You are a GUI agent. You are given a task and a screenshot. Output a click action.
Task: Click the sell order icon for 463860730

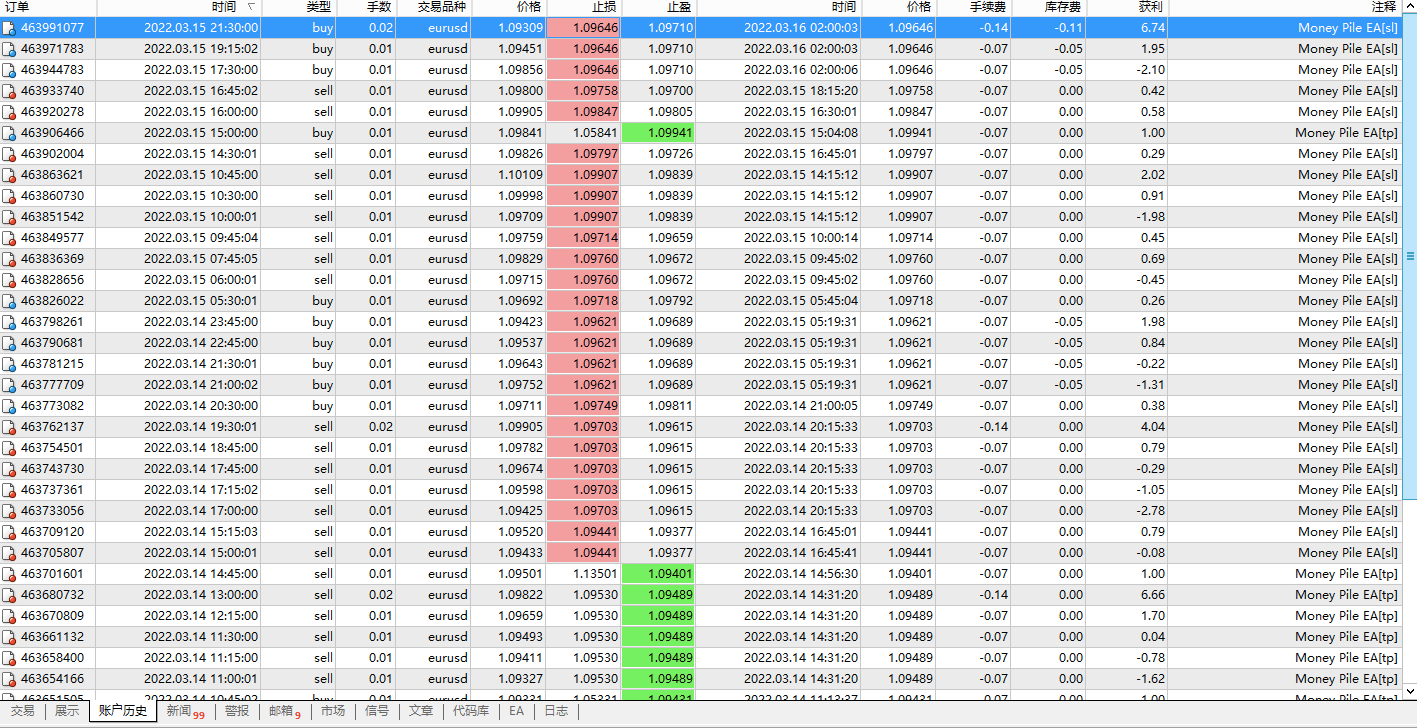tap(9, 196)
